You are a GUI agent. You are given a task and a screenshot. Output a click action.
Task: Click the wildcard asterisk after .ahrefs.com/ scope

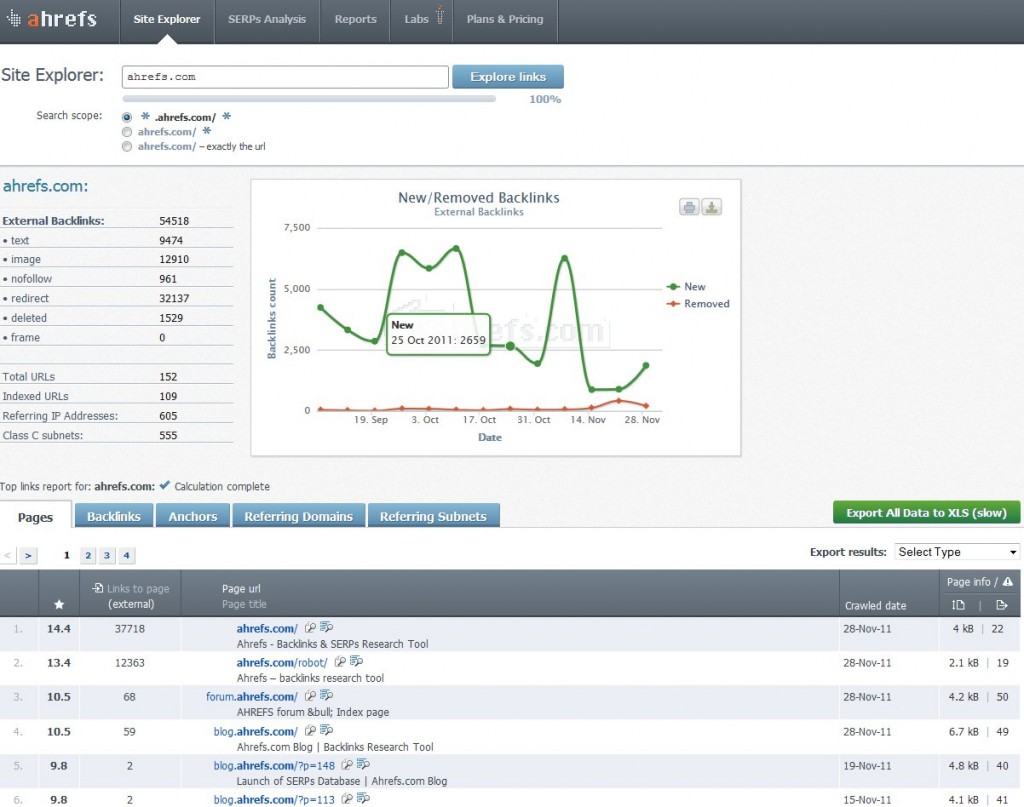click(x=227, y=116)
